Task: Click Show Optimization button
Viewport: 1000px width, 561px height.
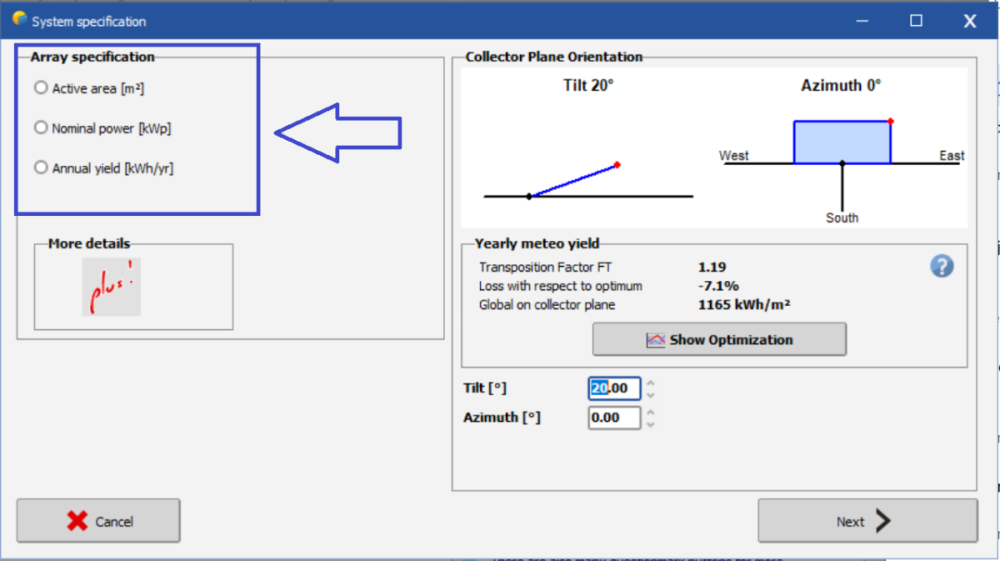Action: (719, 340)
